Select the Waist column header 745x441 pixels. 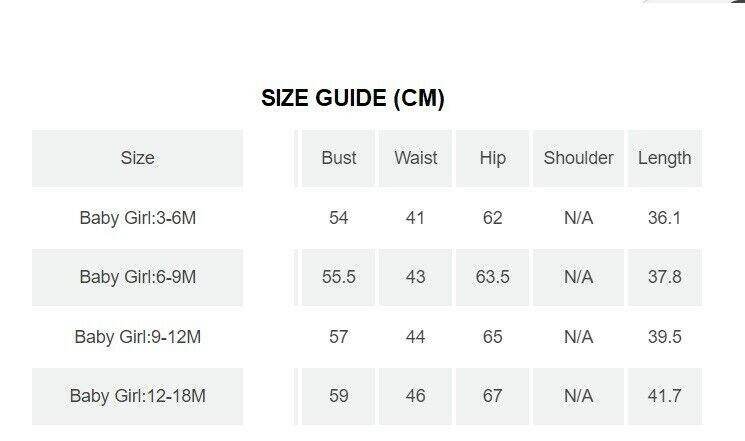(x=416, y=158)
